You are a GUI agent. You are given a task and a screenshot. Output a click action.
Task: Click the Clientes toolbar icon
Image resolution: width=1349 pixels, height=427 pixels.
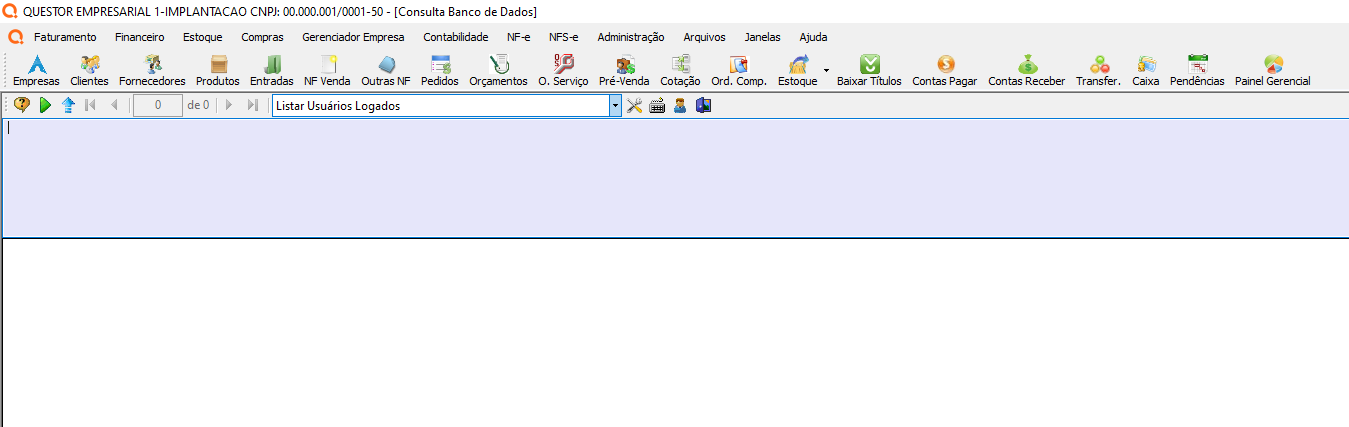89,71
